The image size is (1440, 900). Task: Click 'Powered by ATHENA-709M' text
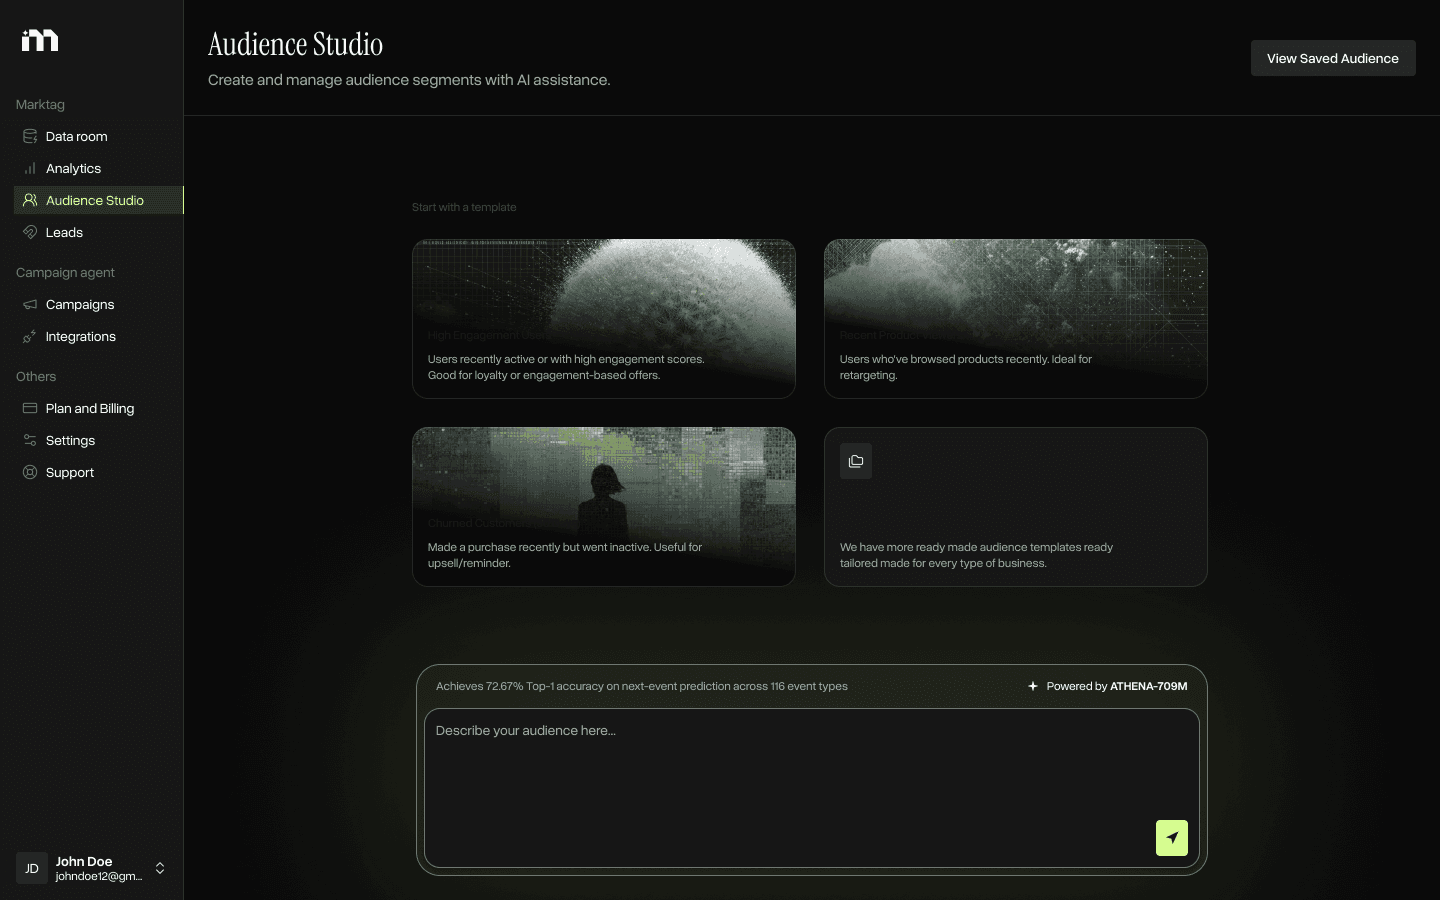1117,686
